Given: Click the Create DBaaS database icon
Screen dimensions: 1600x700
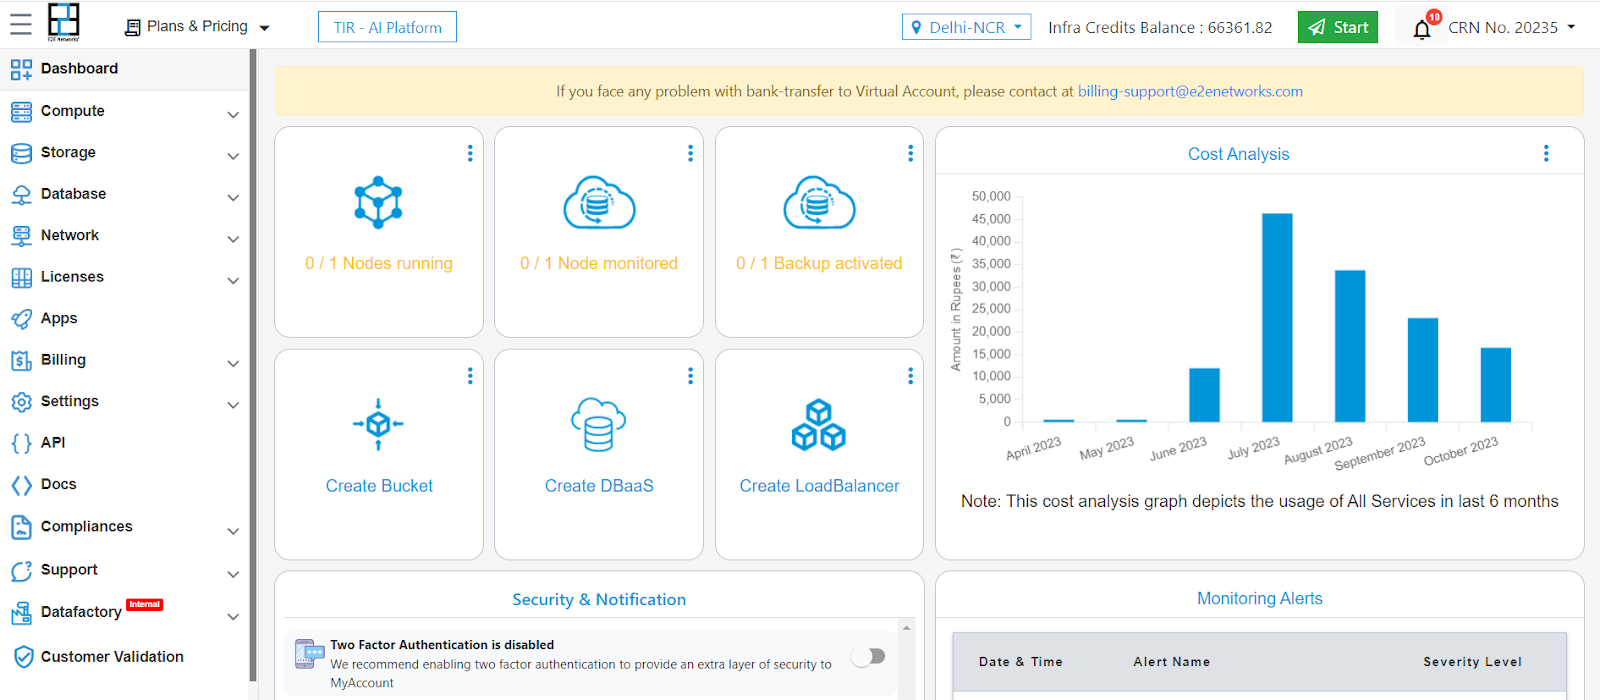Looking at the screenshot, I should (599, 424).
